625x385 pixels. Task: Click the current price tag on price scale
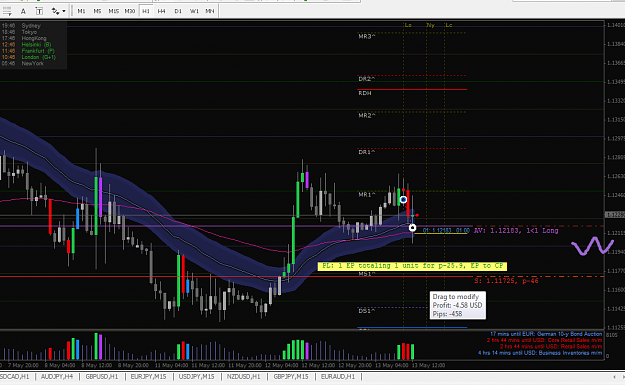click(615, 215)
